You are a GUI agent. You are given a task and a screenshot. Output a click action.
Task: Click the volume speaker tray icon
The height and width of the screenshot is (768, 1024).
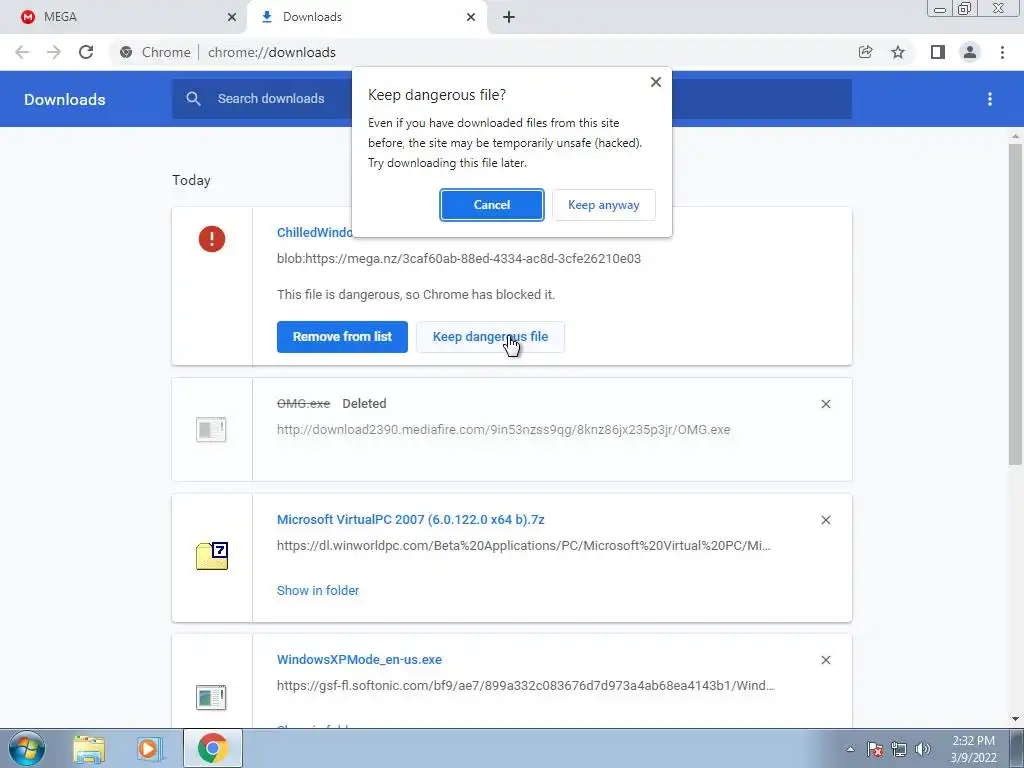(923, 749)
